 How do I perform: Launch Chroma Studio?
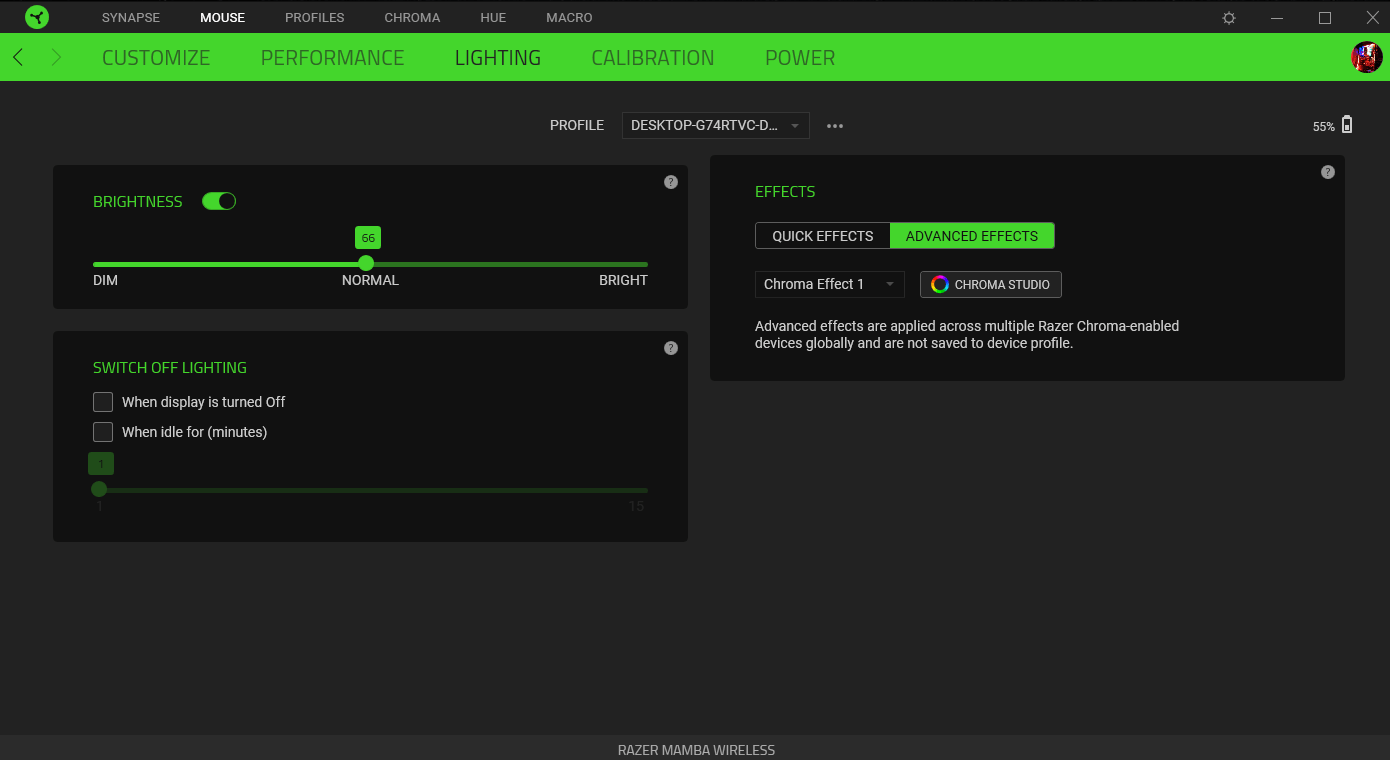pyautogui.click(x=990, y=284)
